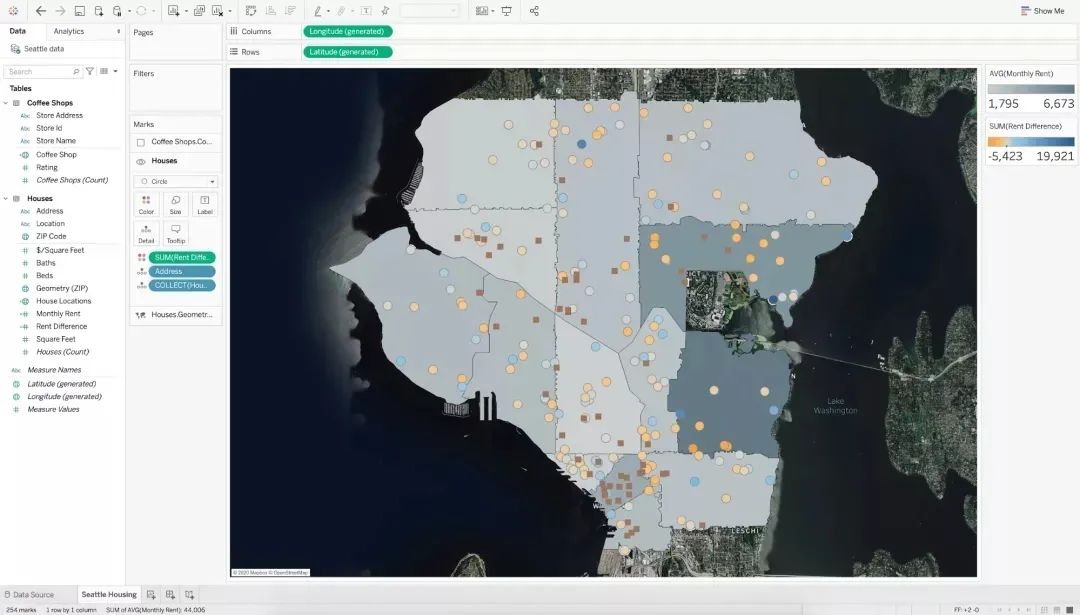Toggle mark labels with the T icon

(366, 11)
